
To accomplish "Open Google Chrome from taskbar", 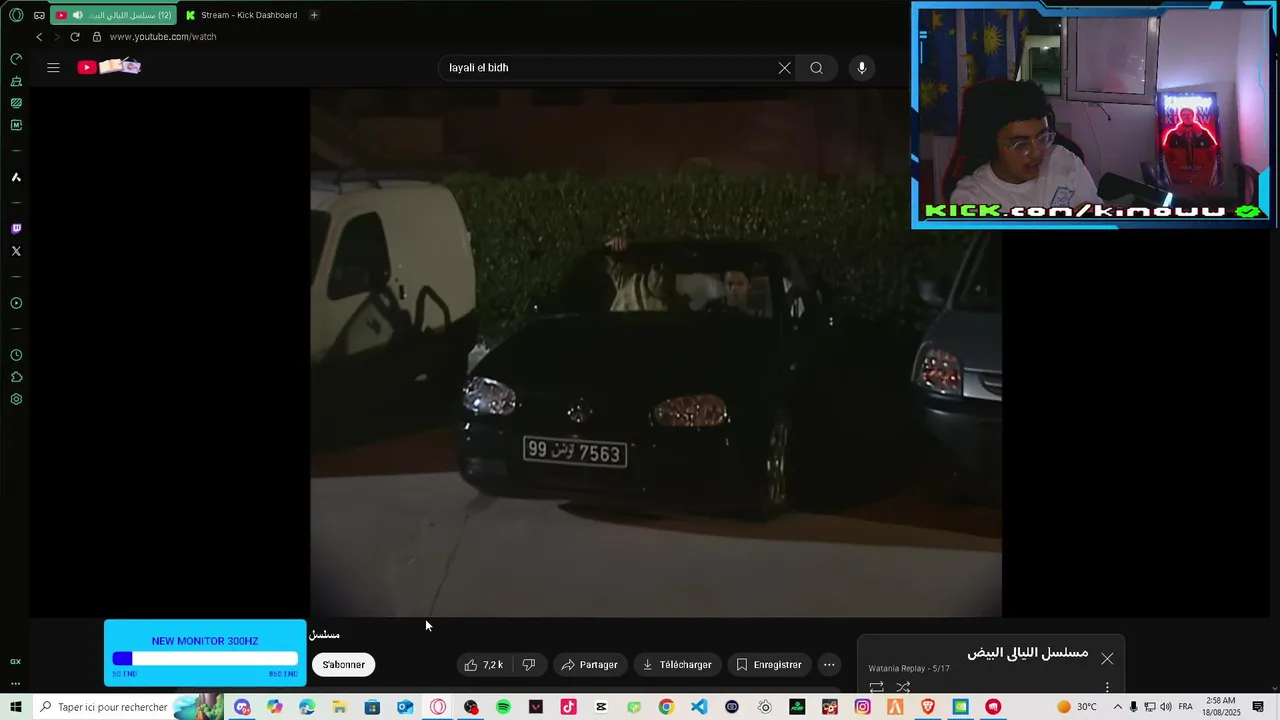I will point(666,707).
